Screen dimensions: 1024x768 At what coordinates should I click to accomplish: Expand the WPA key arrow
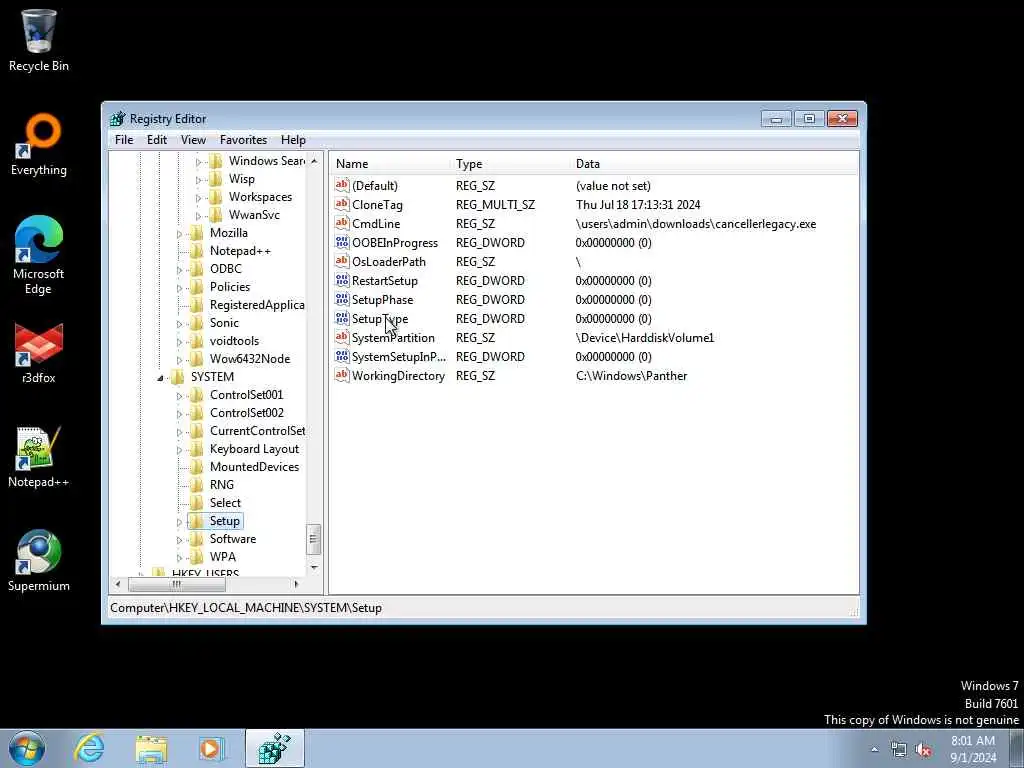(x=180, y=558)
